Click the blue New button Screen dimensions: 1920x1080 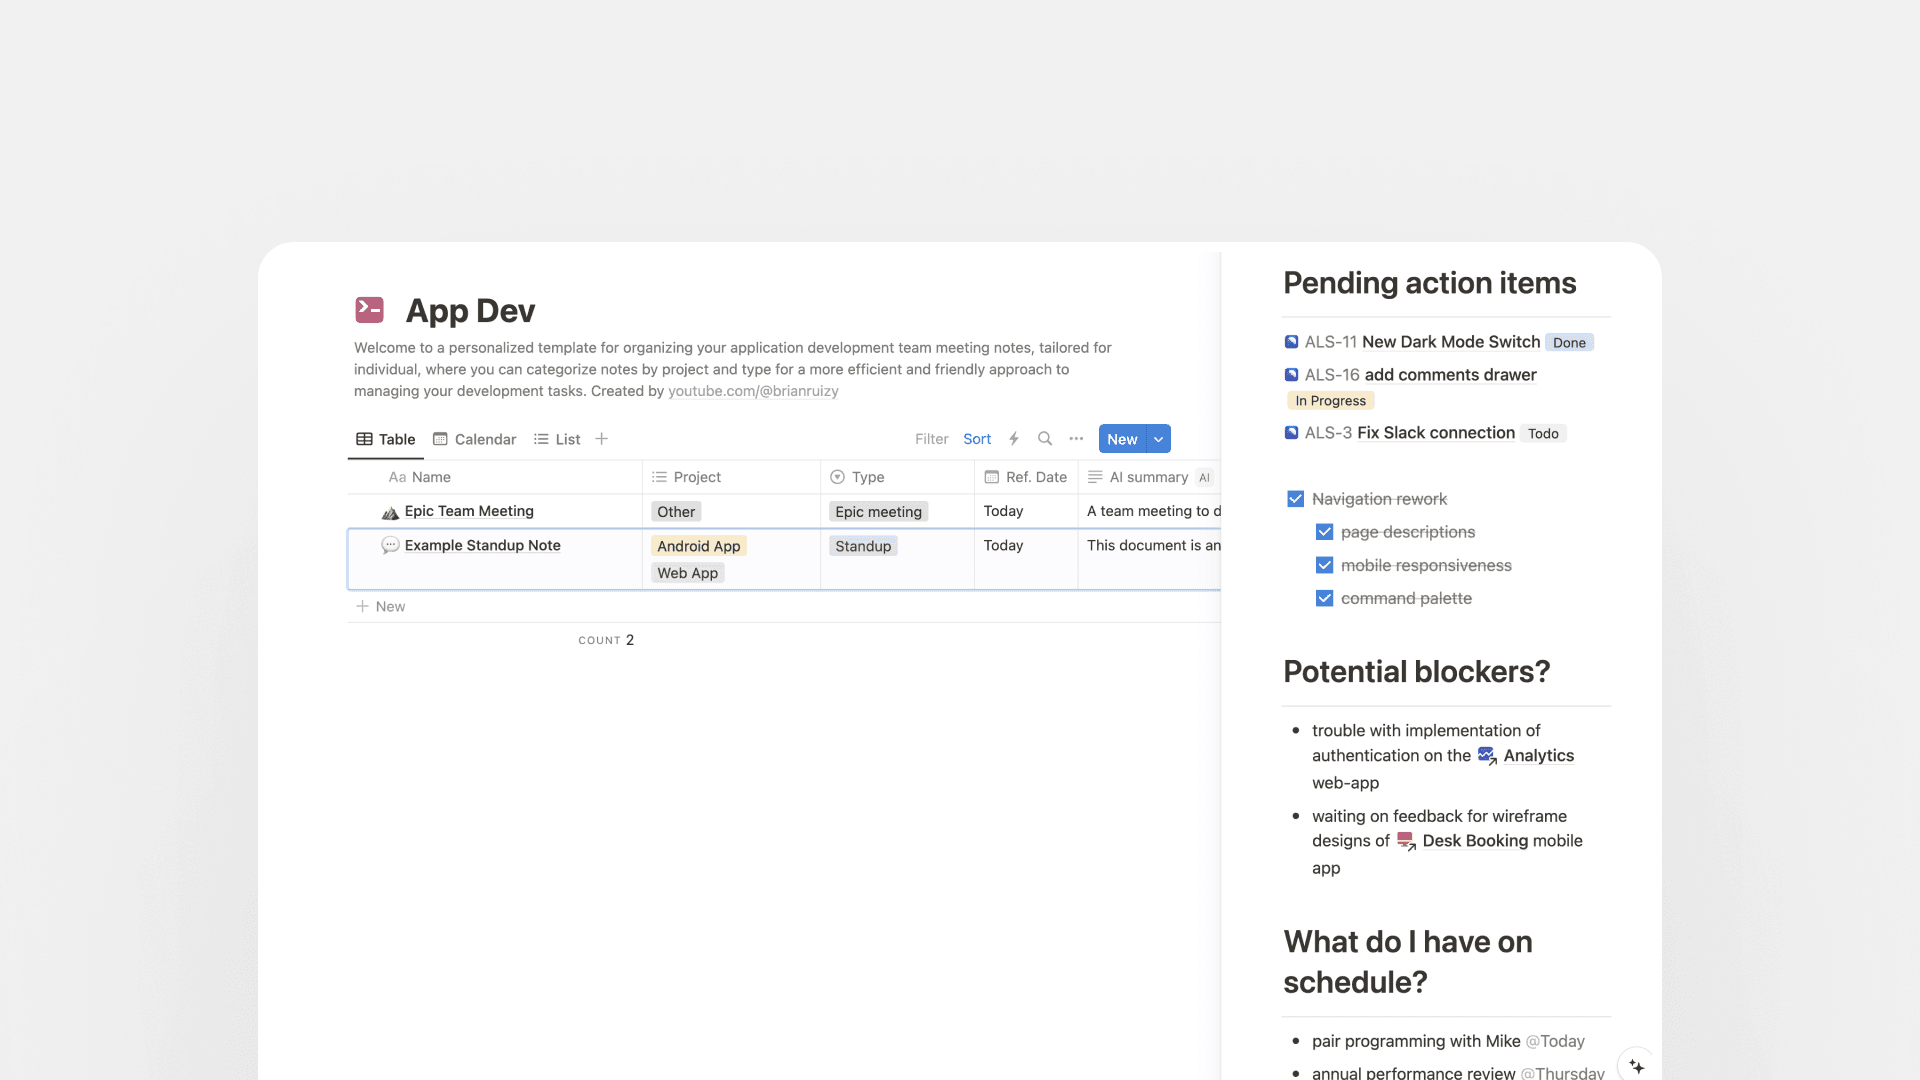[1122, 439]
